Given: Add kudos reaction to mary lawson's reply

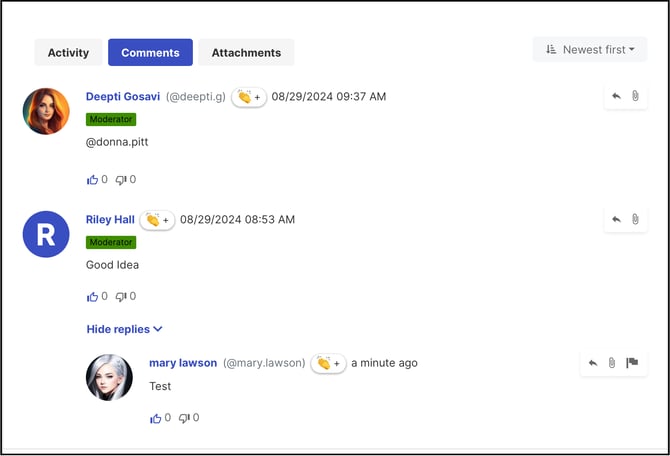Looking at the screenshot, I should click(x=328, y=363).
